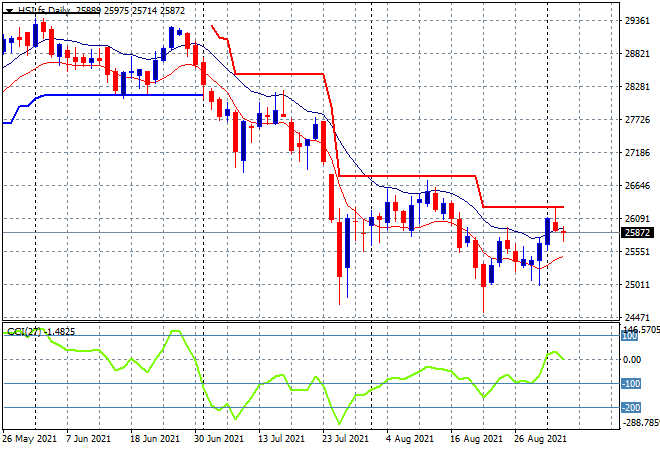
Task: Click the CCI minimum value -288.785 label
Action: 641,422
